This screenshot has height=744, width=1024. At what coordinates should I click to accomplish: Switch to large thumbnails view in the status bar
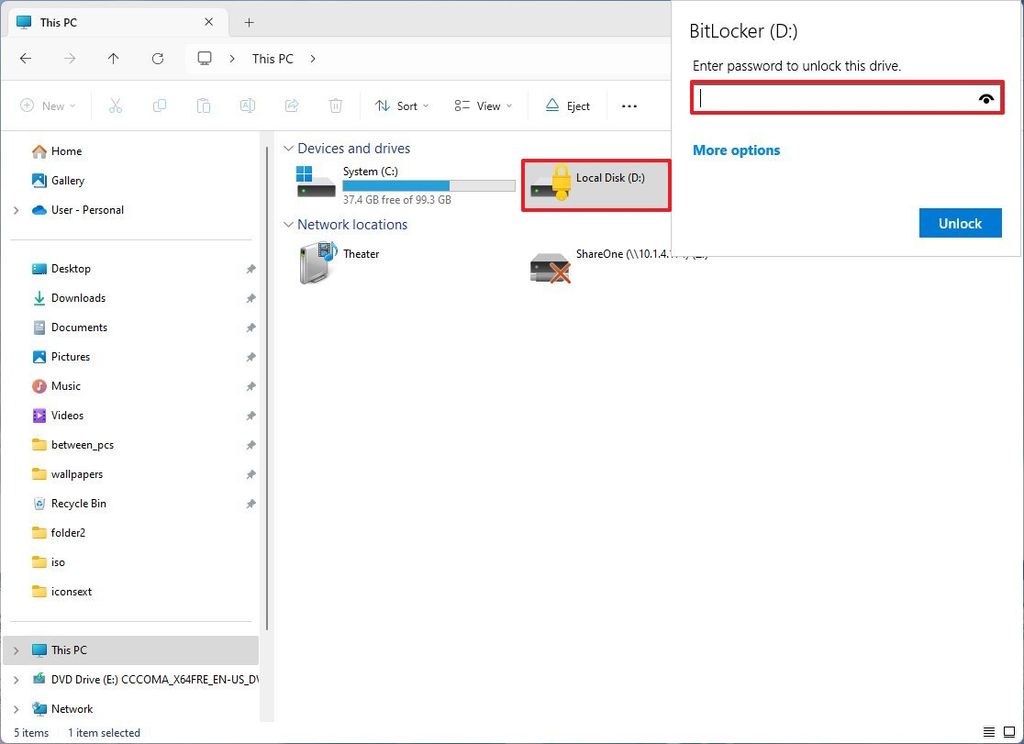coord(1009,732)
